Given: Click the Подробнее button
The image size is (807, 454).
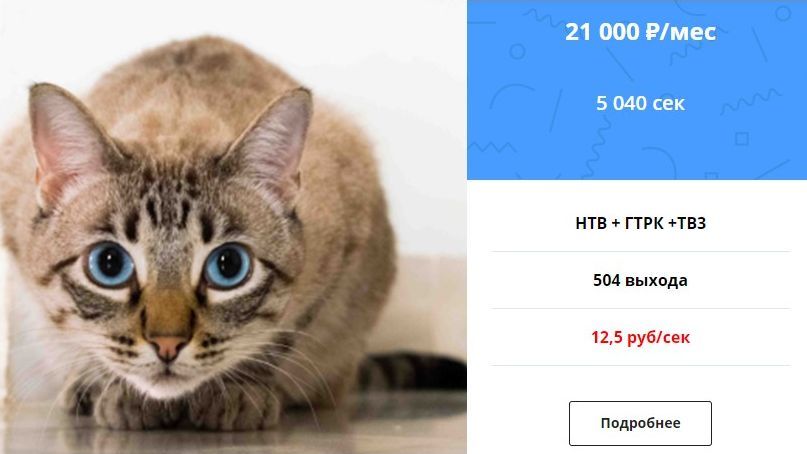Looking at the screenshot, I should pos(640,423).
